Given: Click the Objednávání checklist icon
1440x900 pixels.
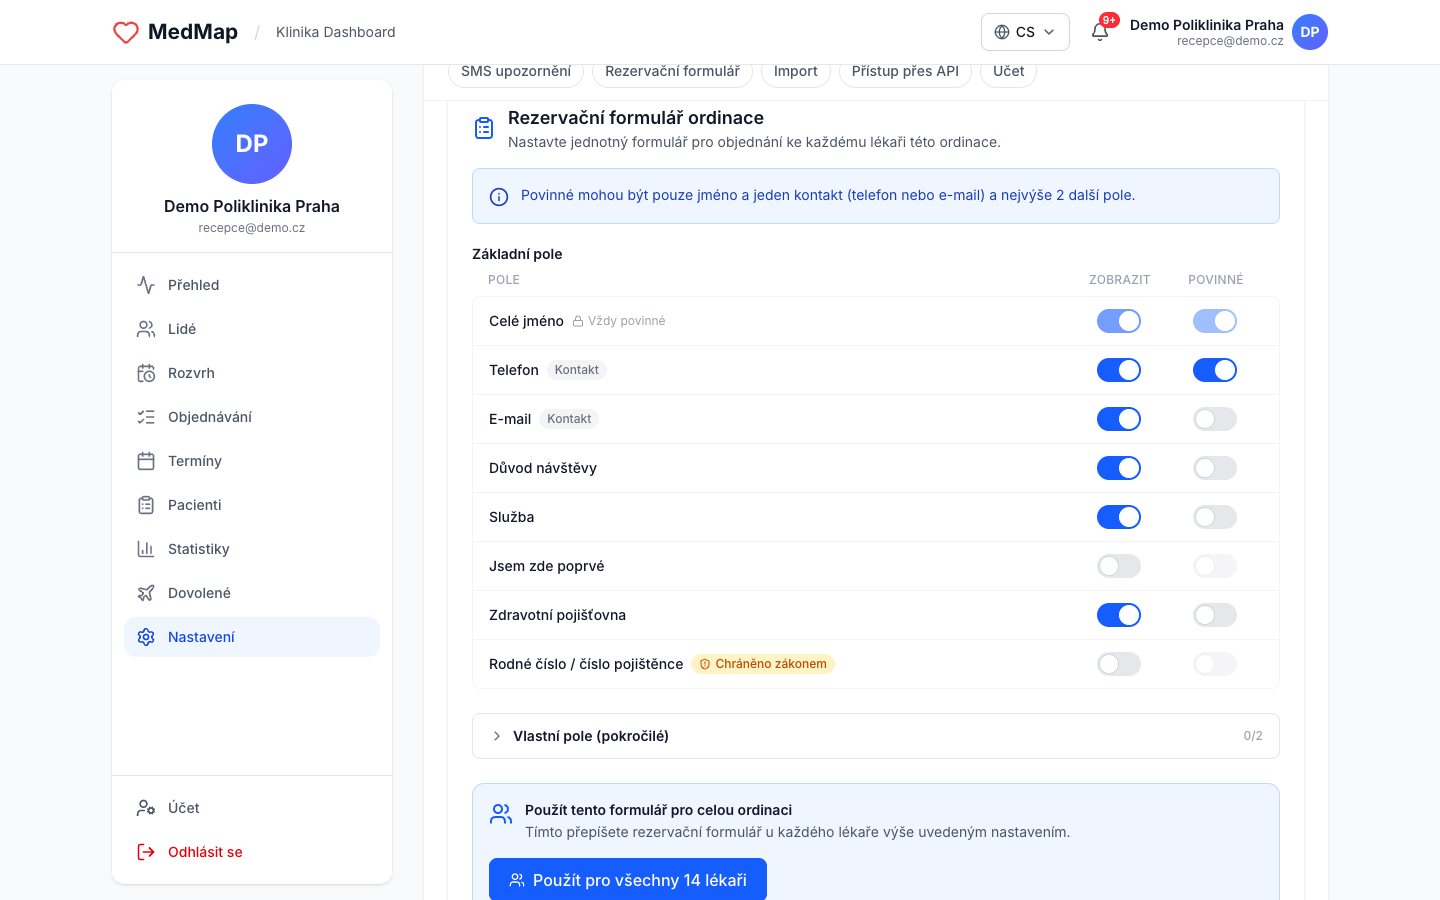Looking at the screenshot, I should 146,417.
